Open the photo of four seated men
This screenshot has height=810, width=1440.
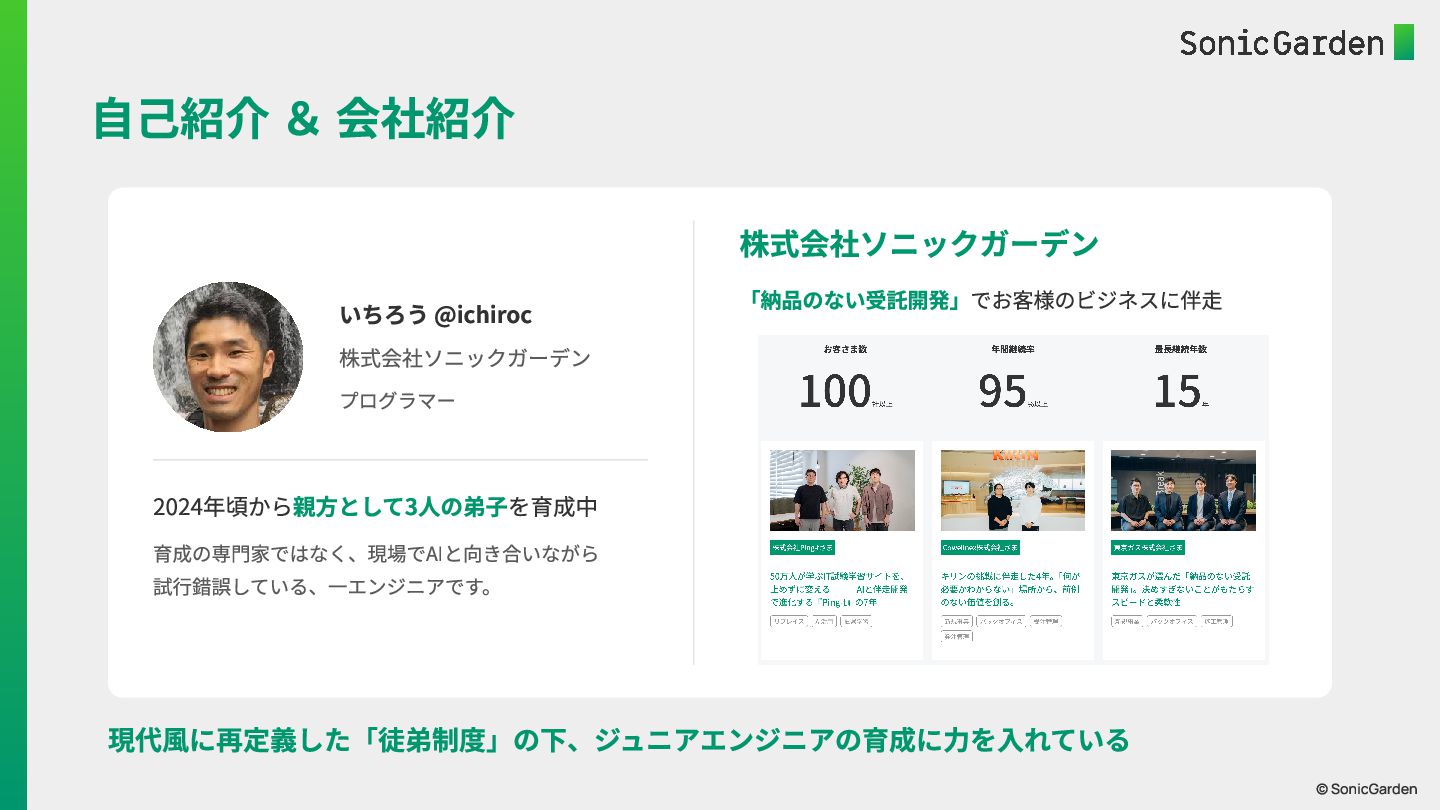(1183, 490)
